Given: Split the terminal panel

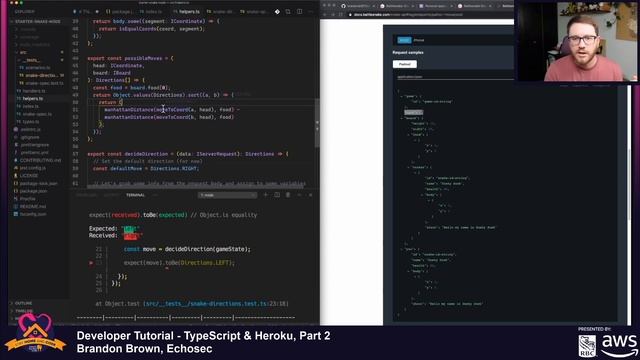Looking at the screenshot, I should [x=277, y=195].
